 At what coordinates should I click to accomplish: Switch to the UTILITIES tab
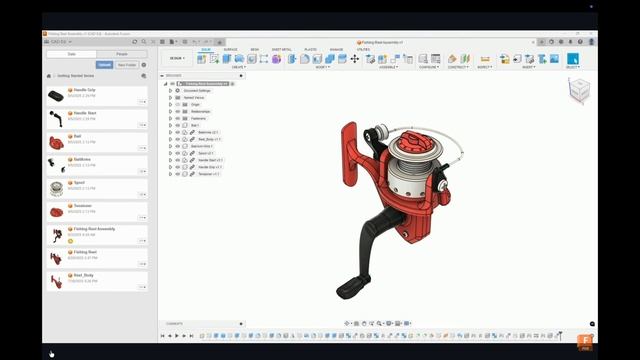click(363, 49)
